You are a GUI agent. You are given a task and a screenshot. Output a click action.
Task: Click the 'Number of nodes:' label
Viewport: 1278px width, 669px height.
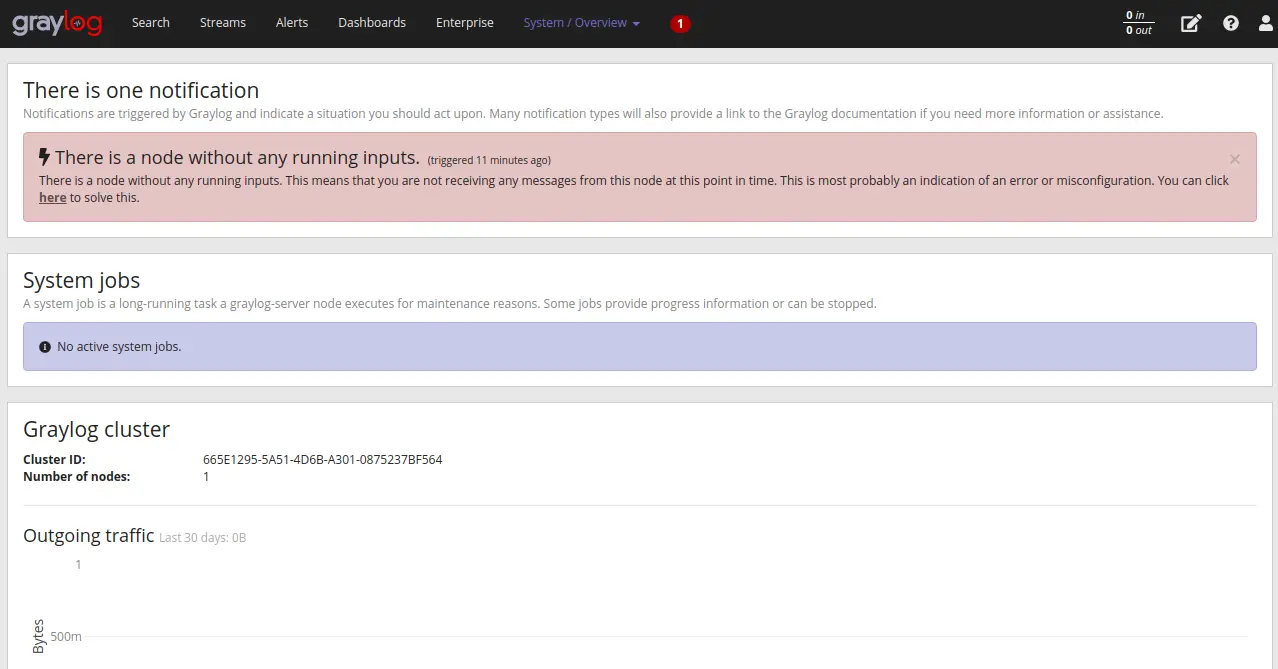(x=77, y=477)
